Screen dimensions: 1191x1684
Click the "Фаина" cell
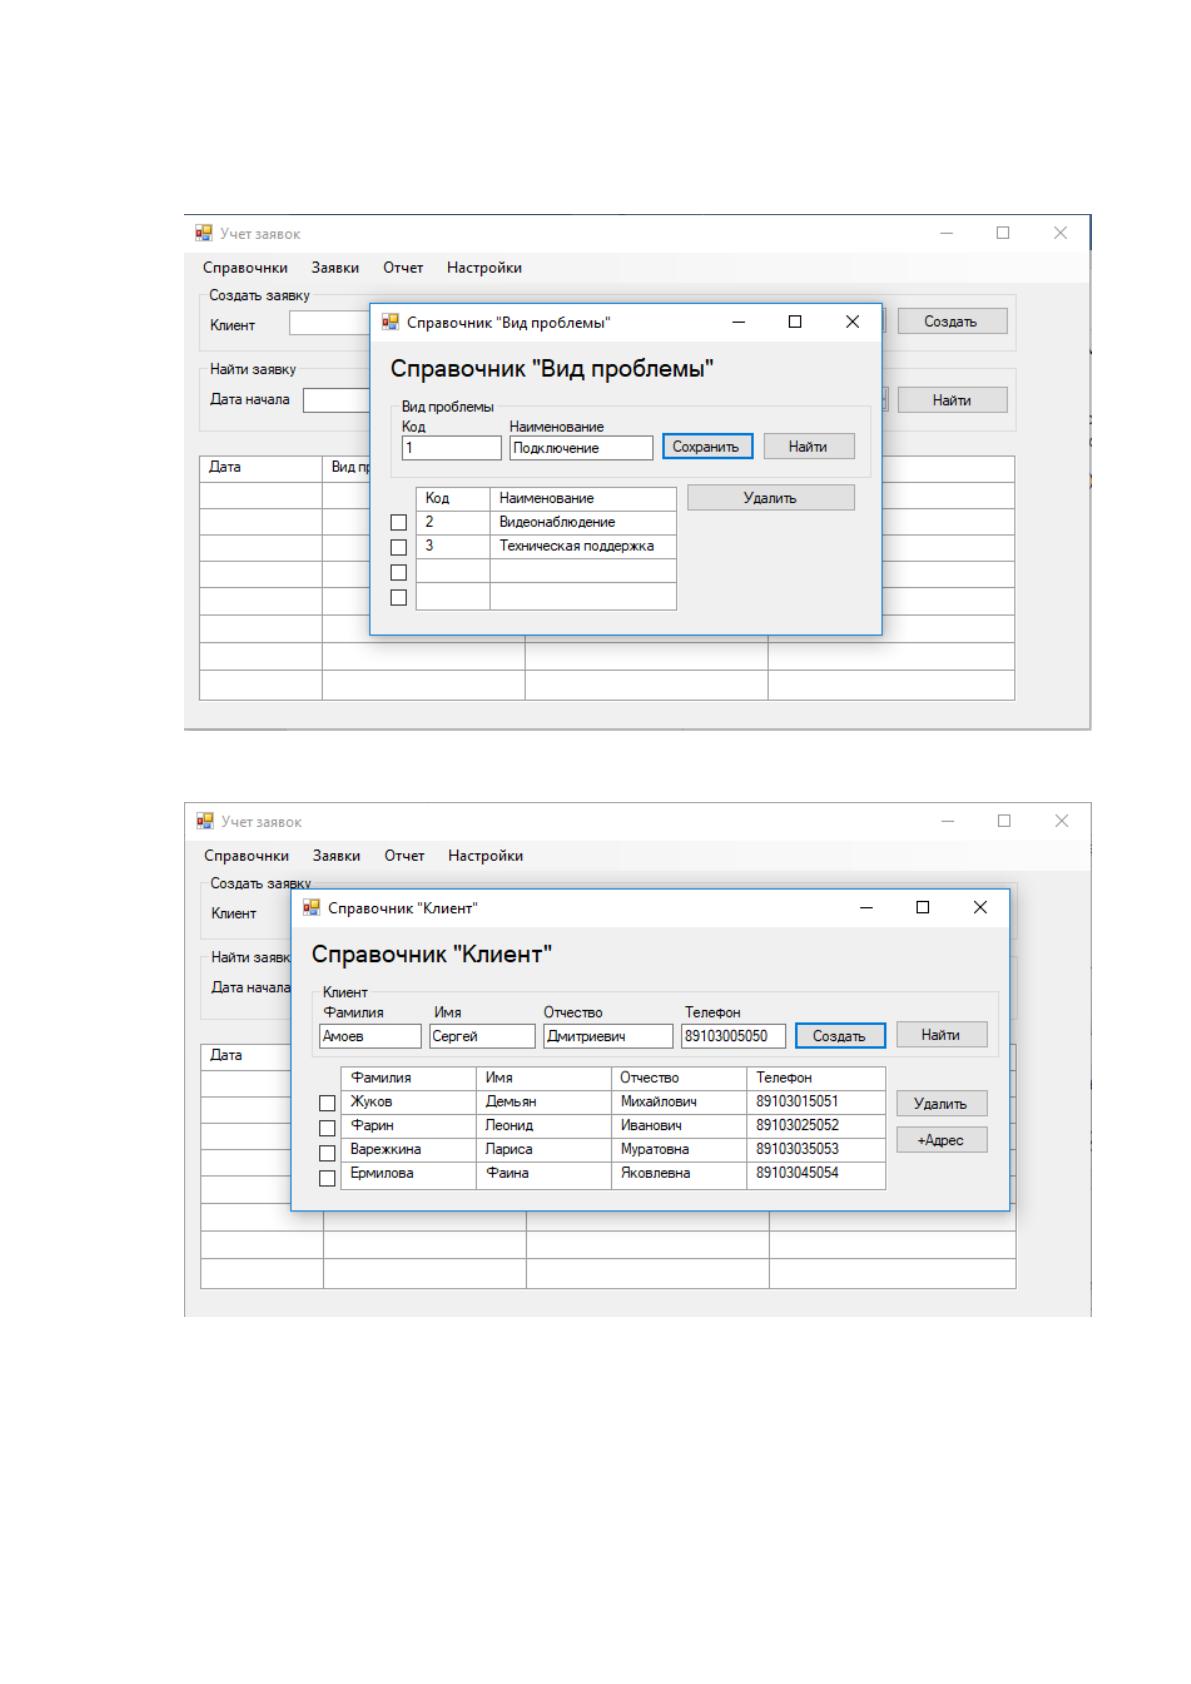coord(543,1174)
